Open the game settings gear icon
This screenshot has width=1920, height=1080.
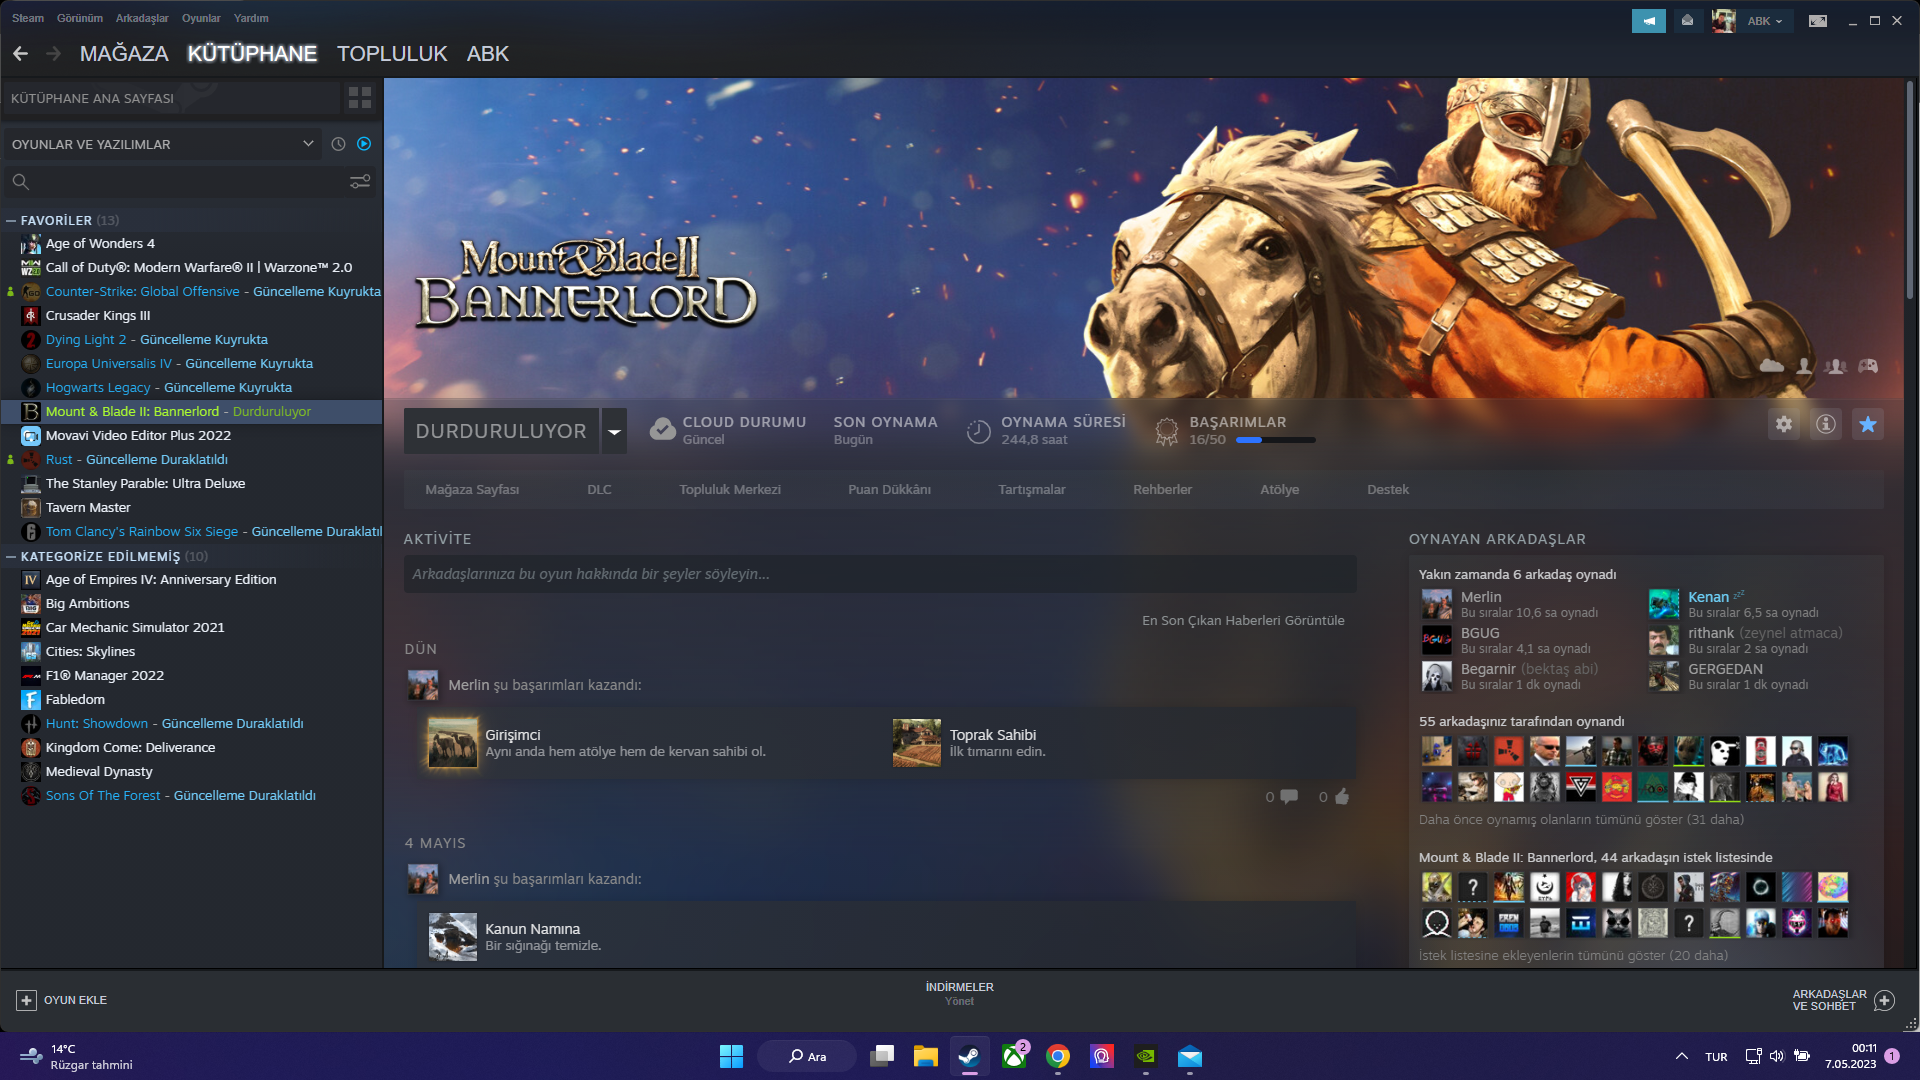pyautogui.click(x=1784, y=424)
